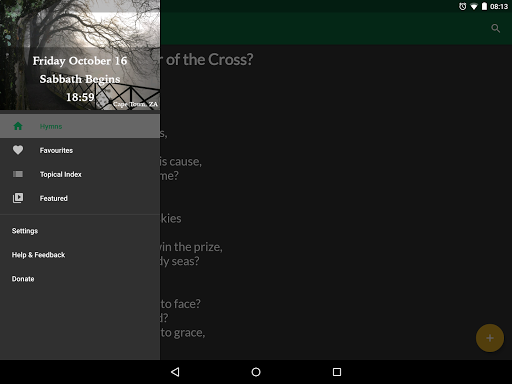
Task: Open recent apps with the square button
Action: point(337,372)
